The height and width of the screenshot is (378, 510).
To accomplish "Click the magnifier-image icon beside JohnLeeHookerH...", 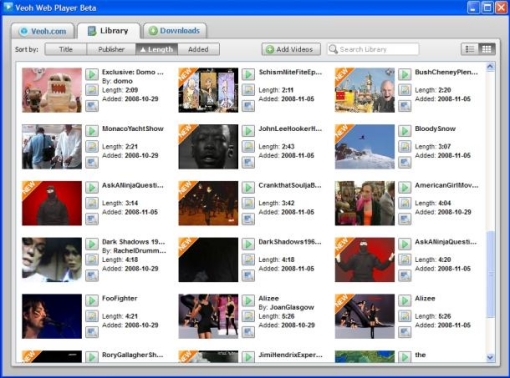I will coord(248,163).
